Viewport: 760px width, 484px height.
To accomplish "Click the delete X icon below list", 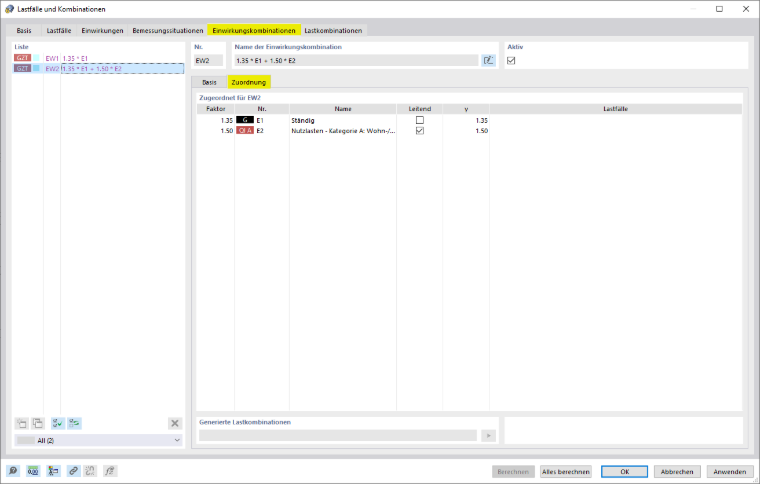I will point(175,423).
